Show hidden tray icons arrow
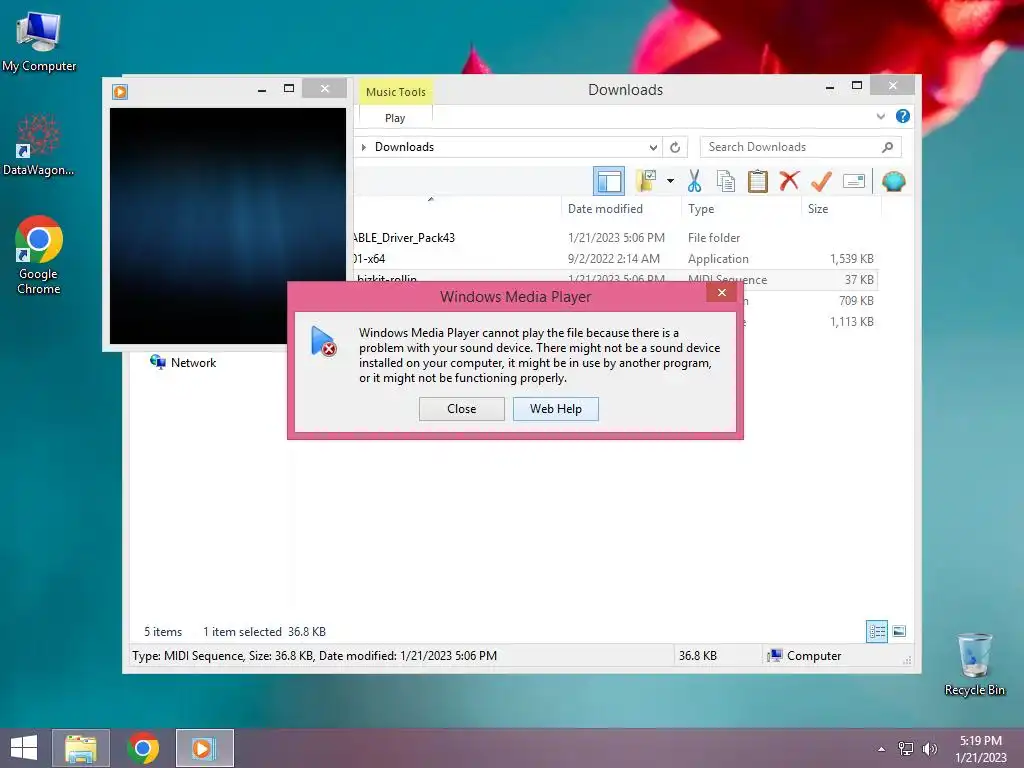Image resolution: width=1024 pixels, height=768 pixels. [x=881, y=749]
